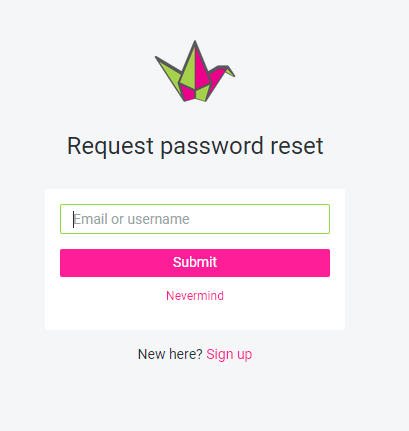Click the word 'reset' in heading

[297, 146]
